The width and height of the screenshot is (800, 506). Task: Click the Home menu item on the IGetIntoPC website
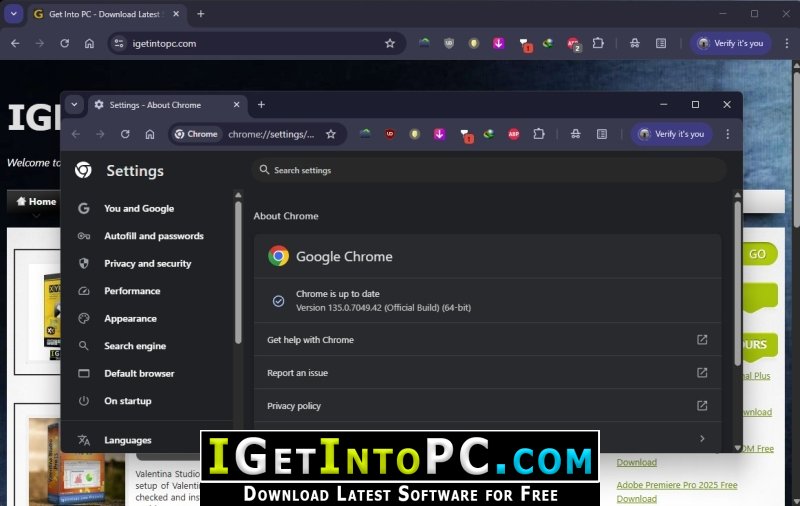click(x=36, y=201)
